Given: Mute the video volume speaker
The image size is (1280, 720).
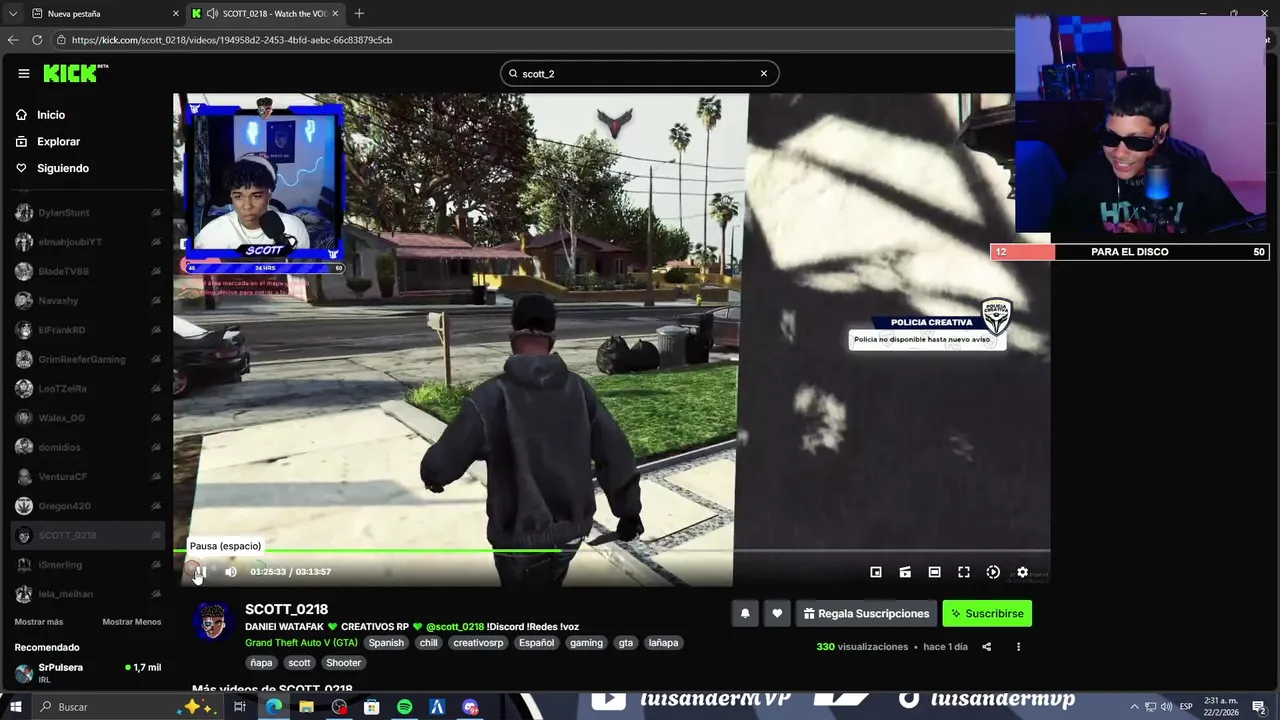Looking at the screenshot, I should 231,572.
